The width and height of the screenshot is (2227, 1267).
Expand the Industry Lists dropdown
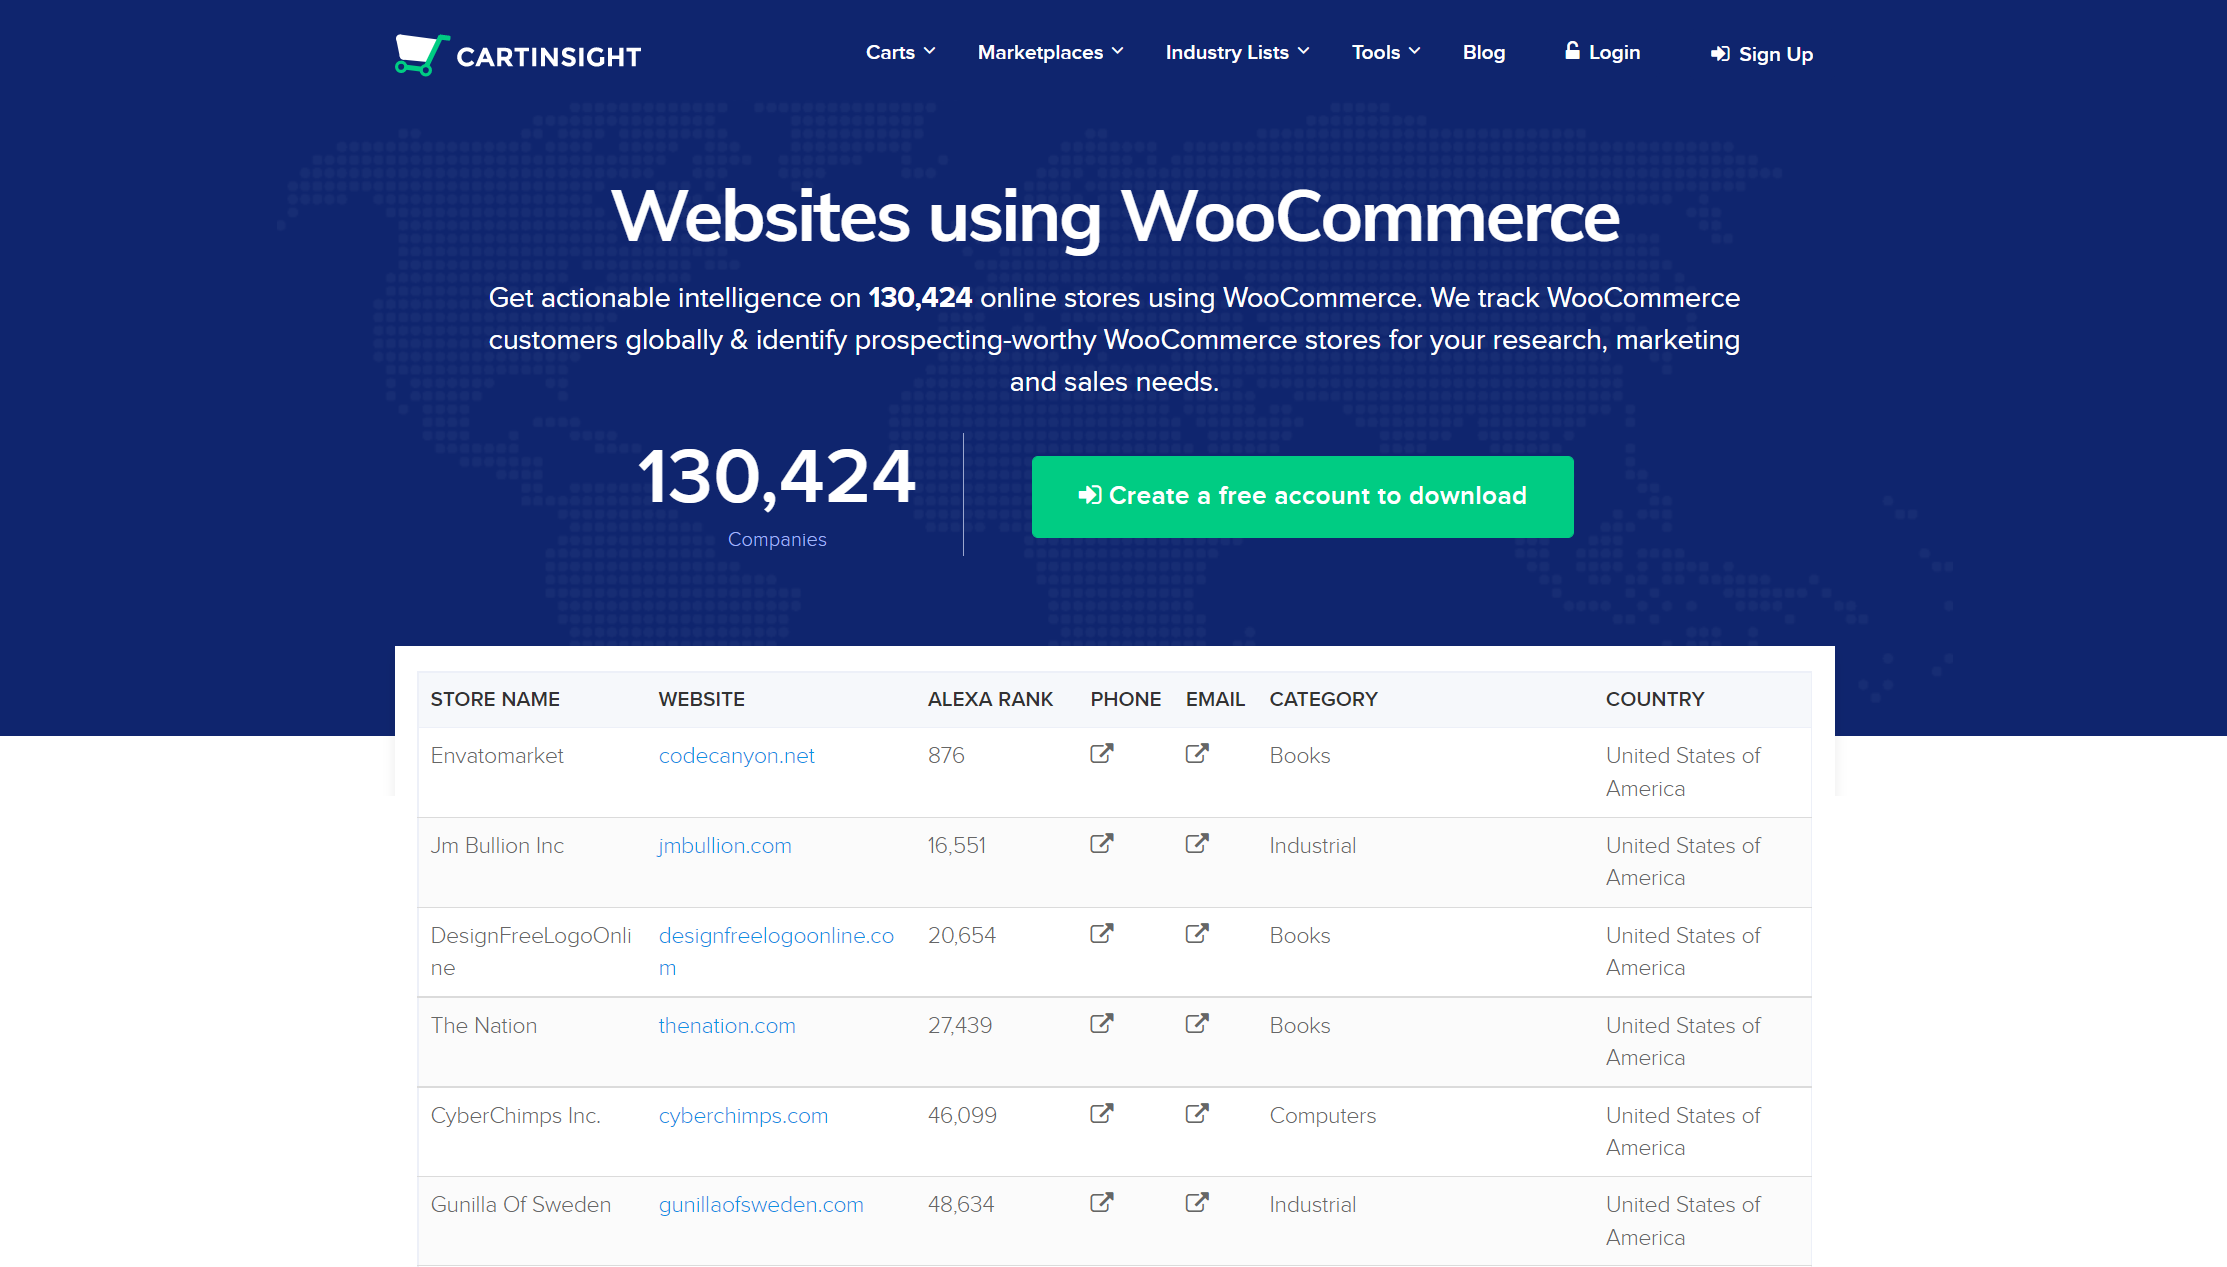(x=1237, y=52)
